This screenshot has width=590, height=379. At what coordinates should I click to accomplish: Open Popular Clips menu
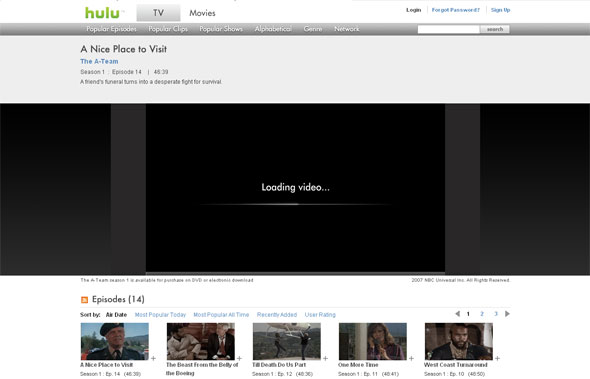[x=168, y=29]
